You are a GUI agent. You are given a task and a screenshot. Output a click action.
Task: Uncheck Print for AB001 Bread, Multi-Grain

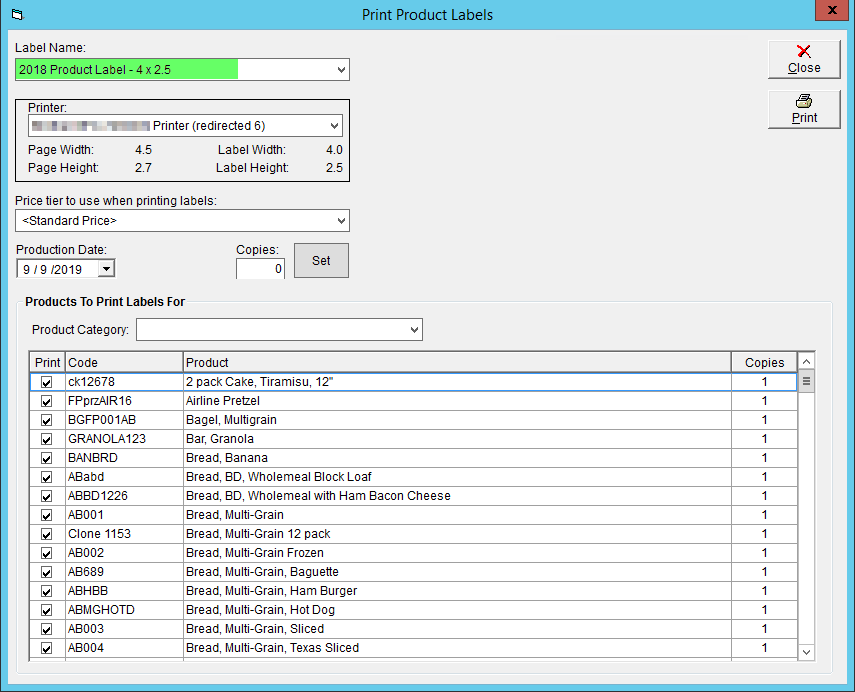[x=46, y=515]
